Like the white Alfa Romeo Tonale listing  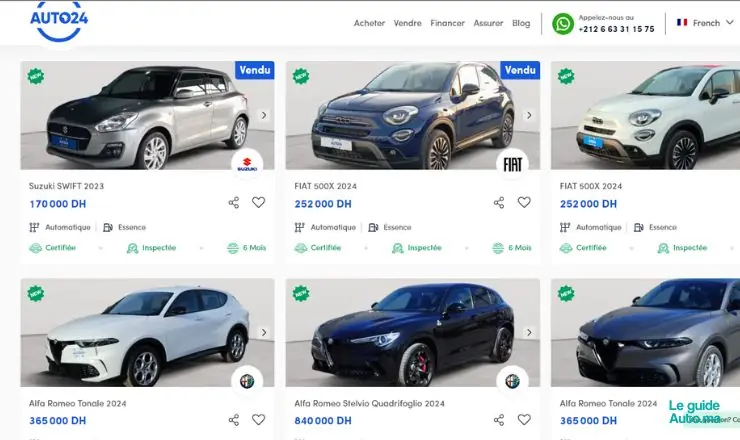(x=258, y=421)
